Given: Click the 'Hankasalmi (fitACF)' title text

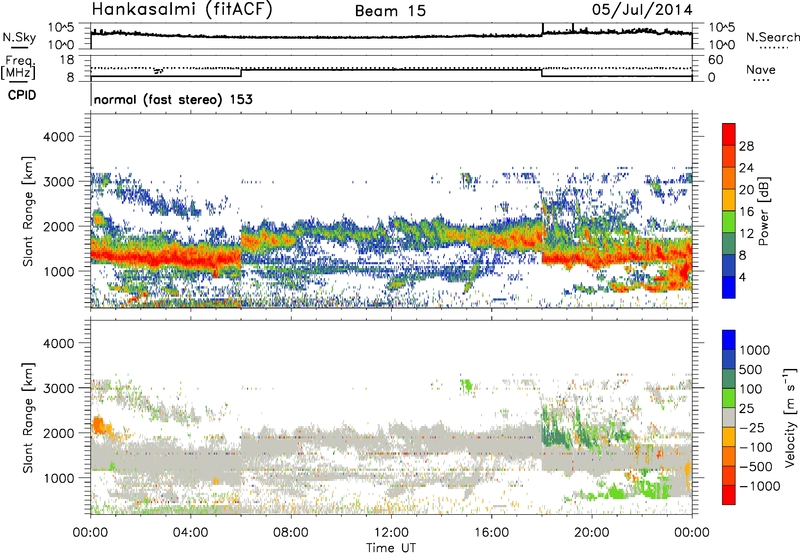Looking at the screenshot, I should (182, 9).
